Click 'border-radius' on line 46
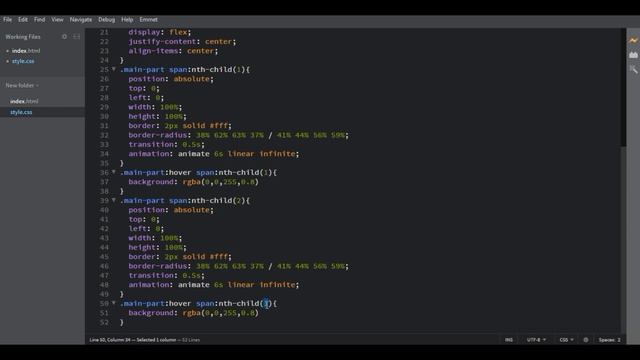This screenshot has width=640, height=360. [158, 266]
